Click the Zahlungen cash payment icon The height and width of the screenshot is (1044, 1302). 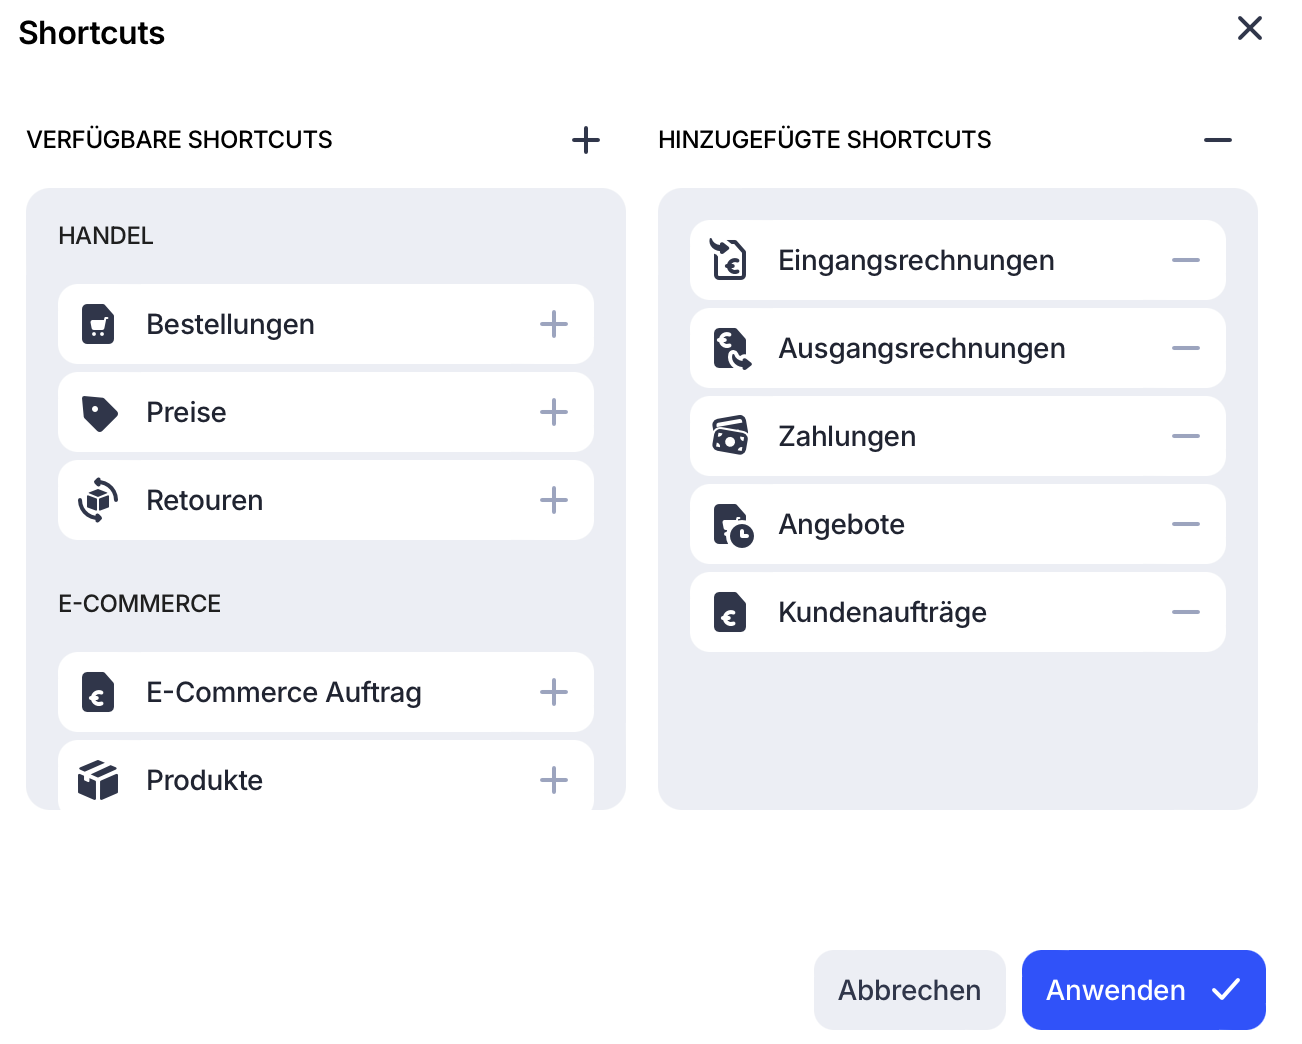click(x=730, y=436)
